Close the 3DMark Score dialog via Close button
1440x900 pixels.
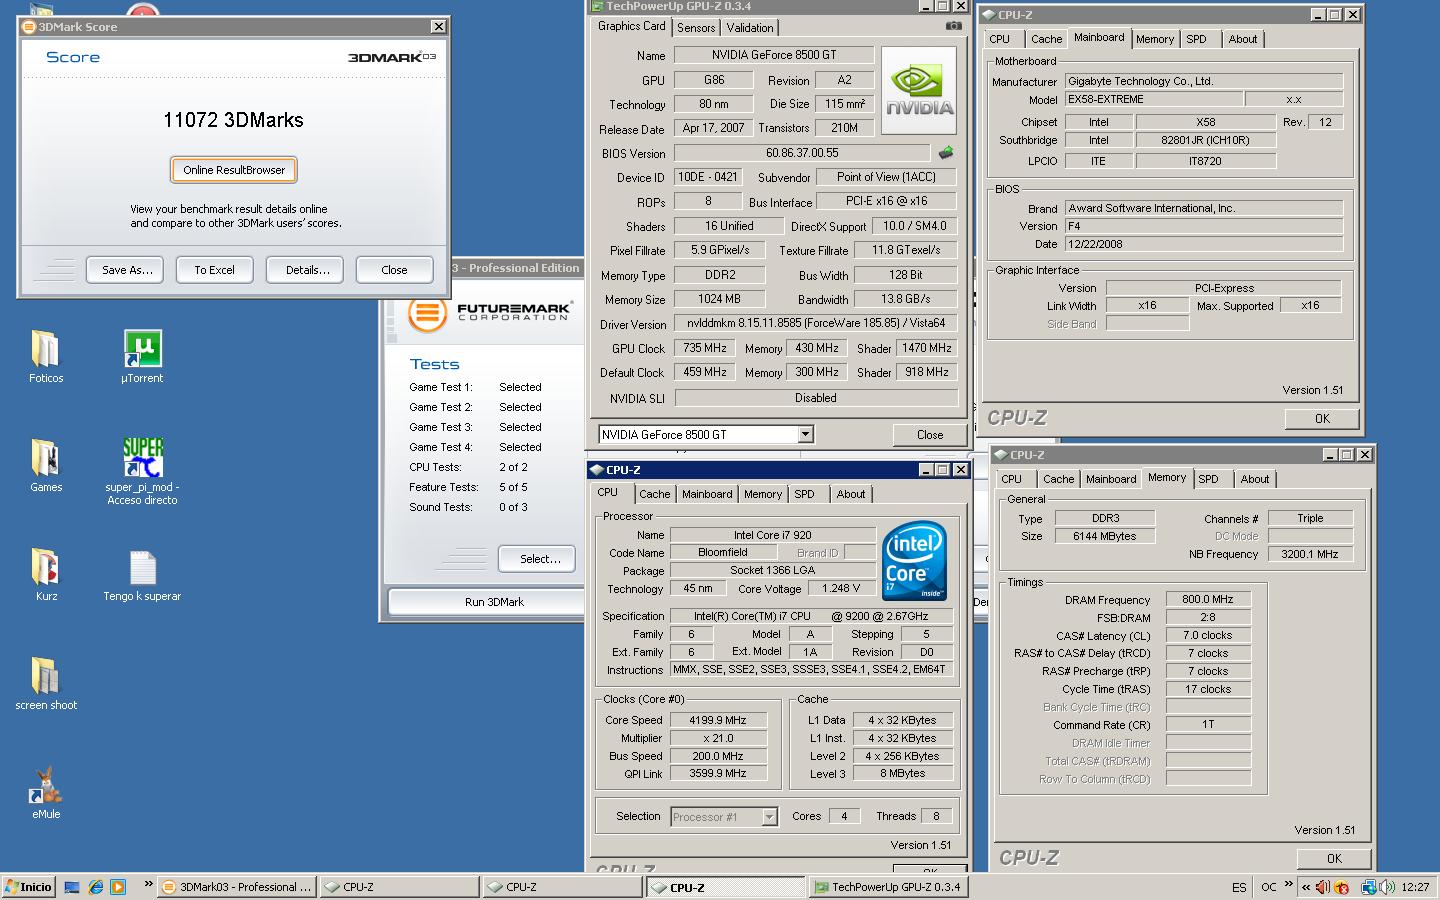click(x=394, y=270)
